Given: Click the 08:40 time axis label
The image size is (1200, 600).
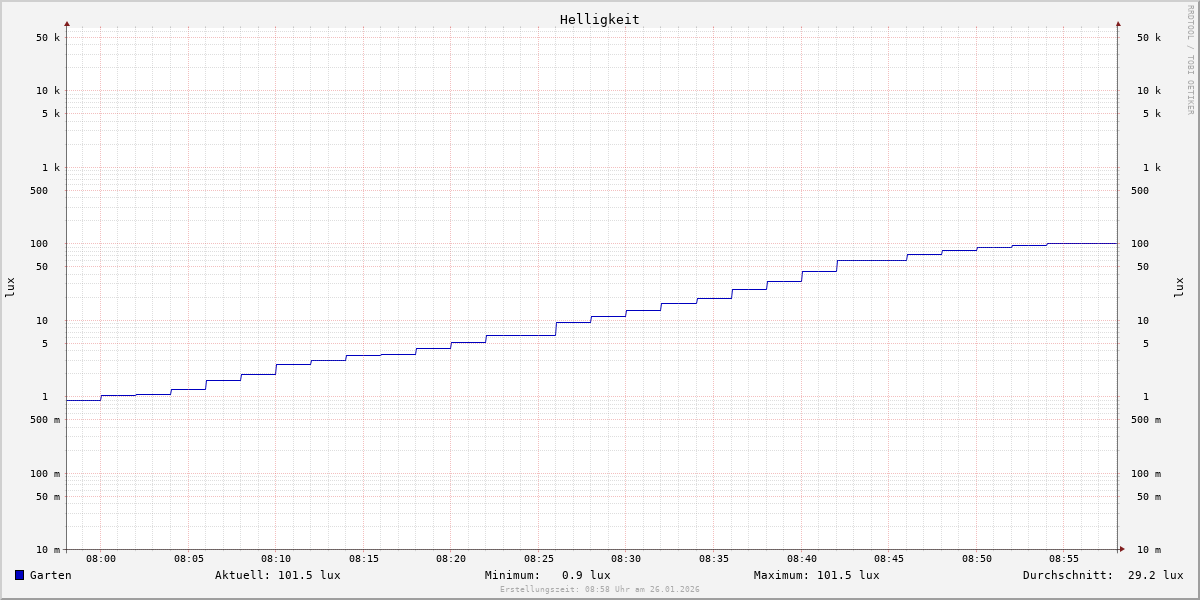Looking at the screenshot, I should click(x=801, y=559).
